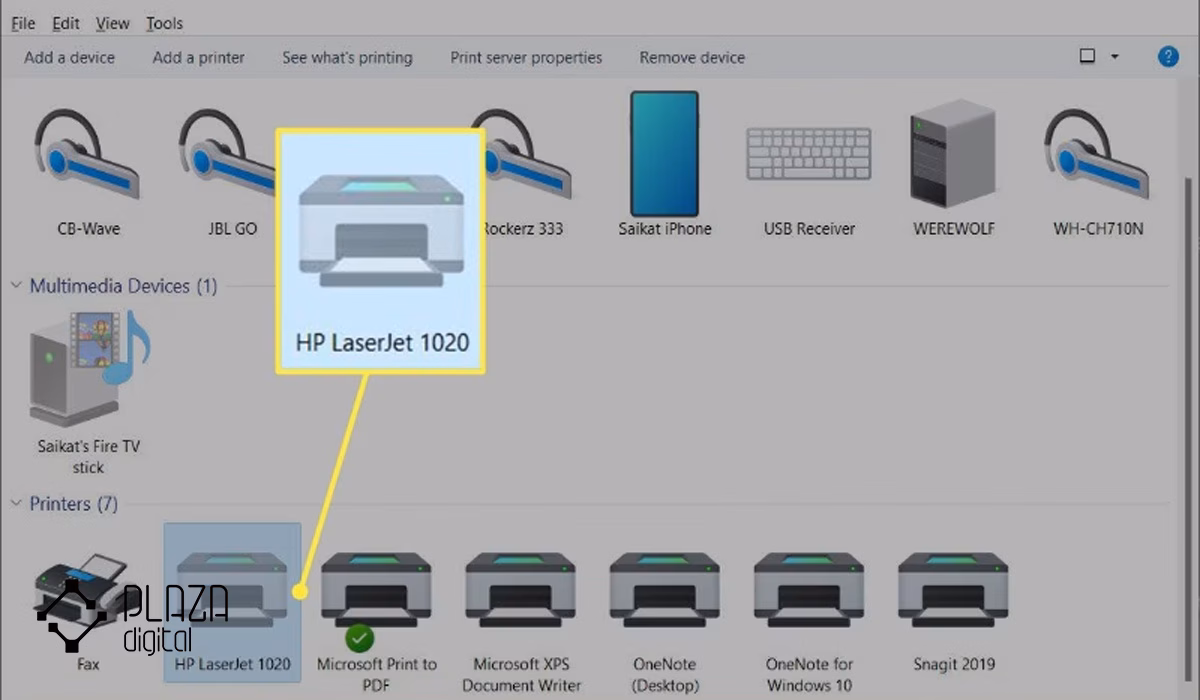Click the Multimedia Devices (1) heading text
The height and width of the screenshot is (700, 1200).
pyautogui.click(x=123, y=286)
